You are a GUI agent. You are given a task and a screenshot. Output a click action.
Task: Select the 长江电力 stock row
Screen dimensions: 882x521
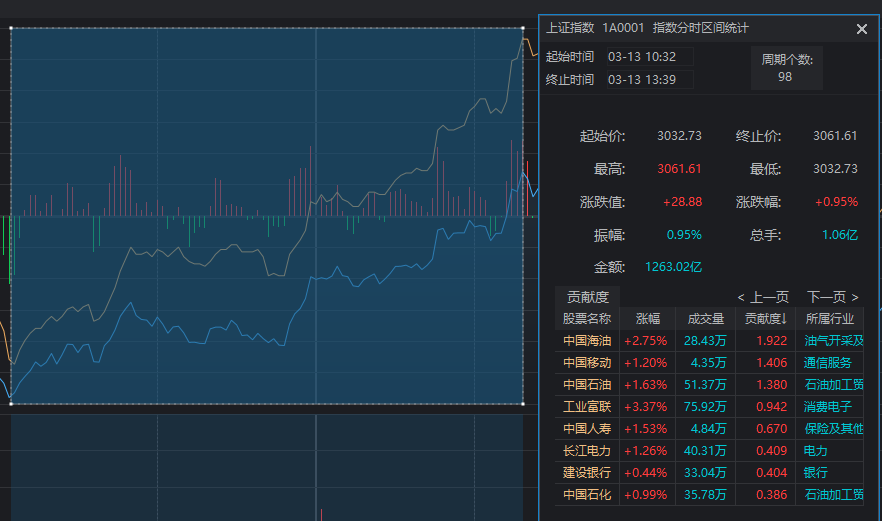click(586, 450)
